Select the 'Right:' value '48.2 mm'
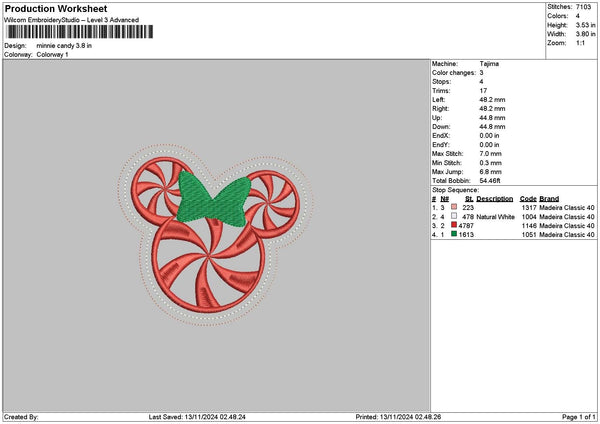This screenshot has height=424, width=600. [x=492, y=109]
